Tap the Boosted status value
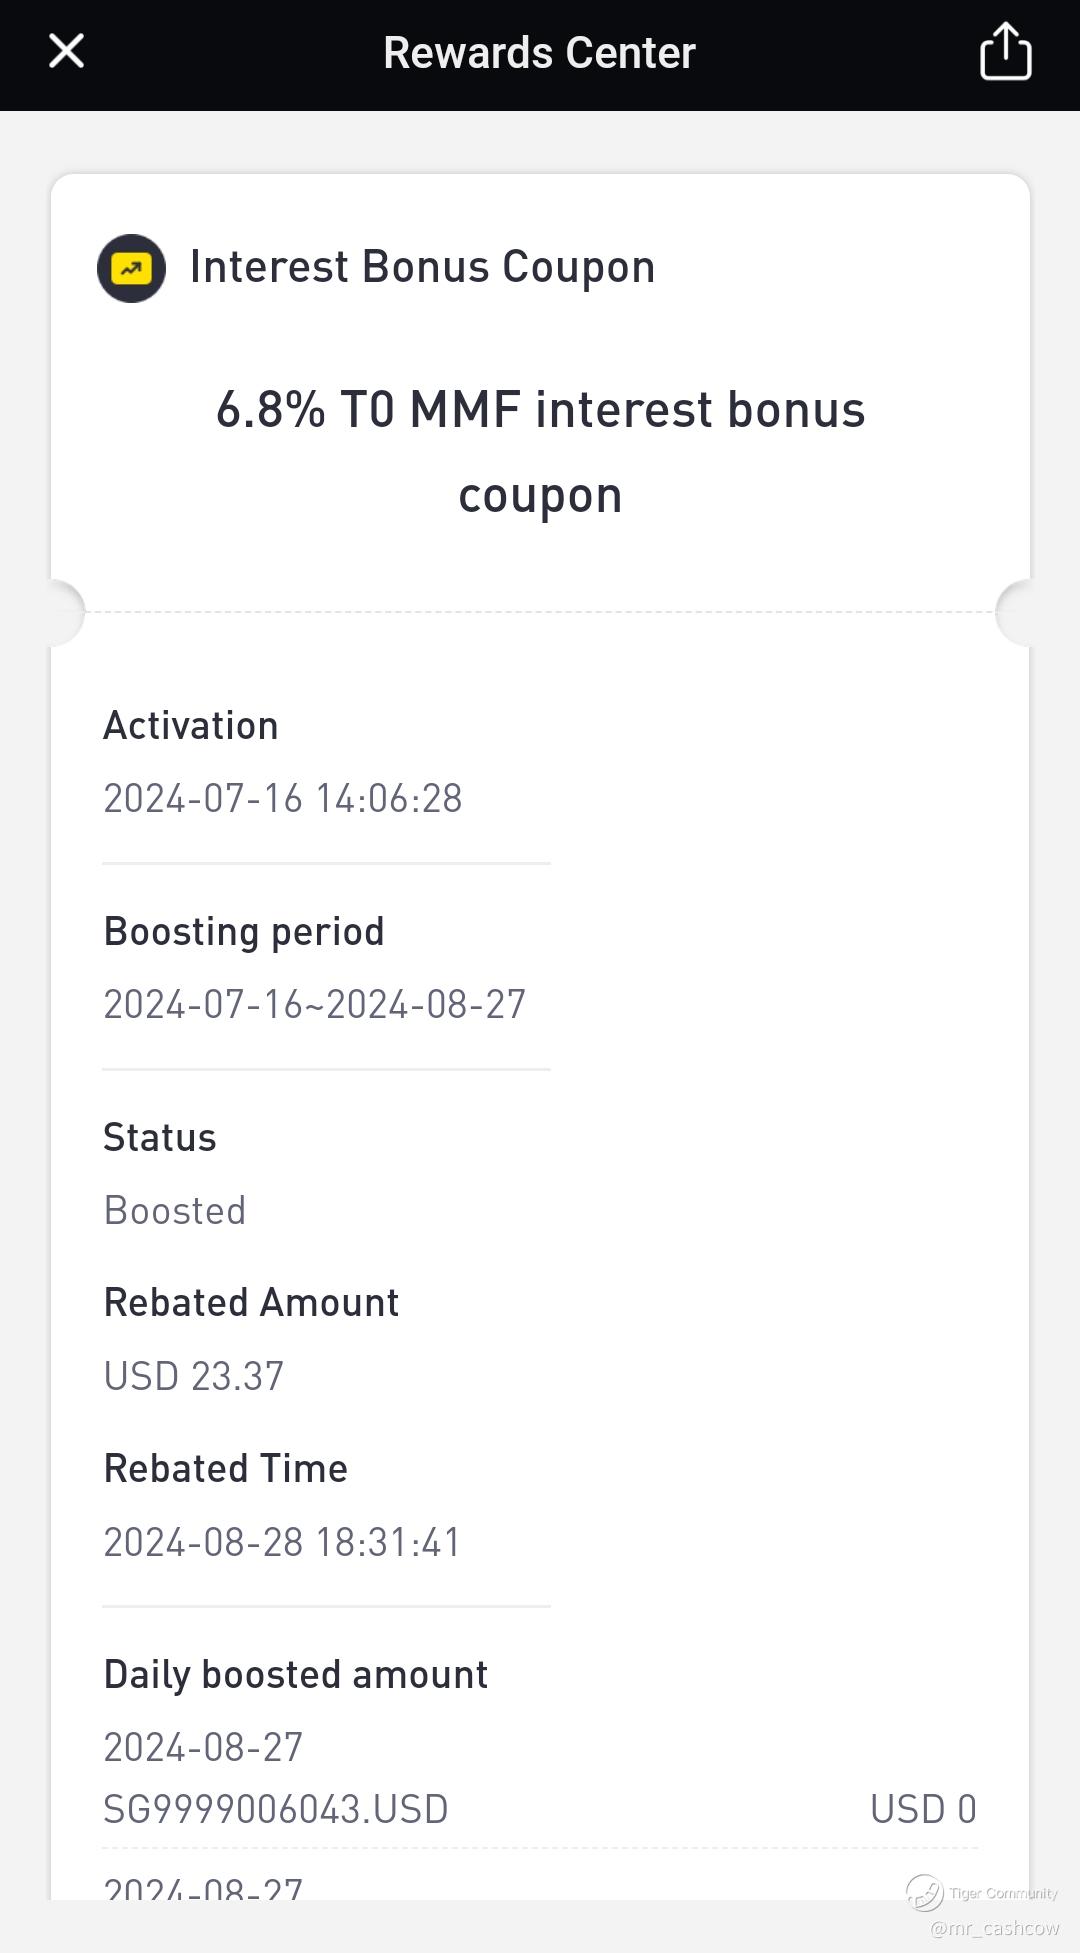Image resolution: width=1080 pixels, height=1953 pixels. point(175,1211)
